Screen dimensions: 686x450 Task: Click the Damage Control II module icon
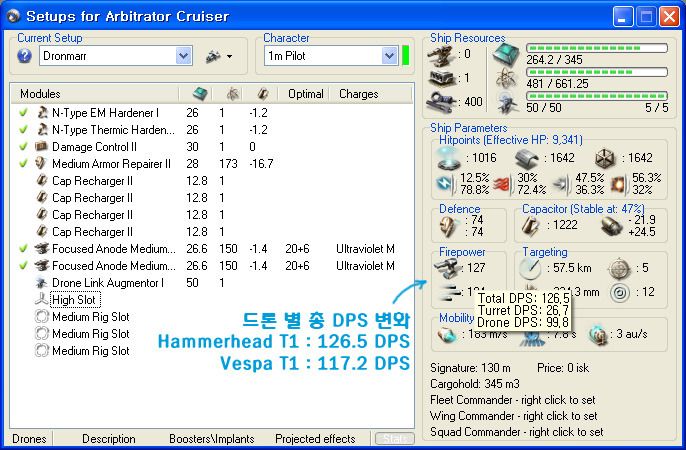coord(42,147)
